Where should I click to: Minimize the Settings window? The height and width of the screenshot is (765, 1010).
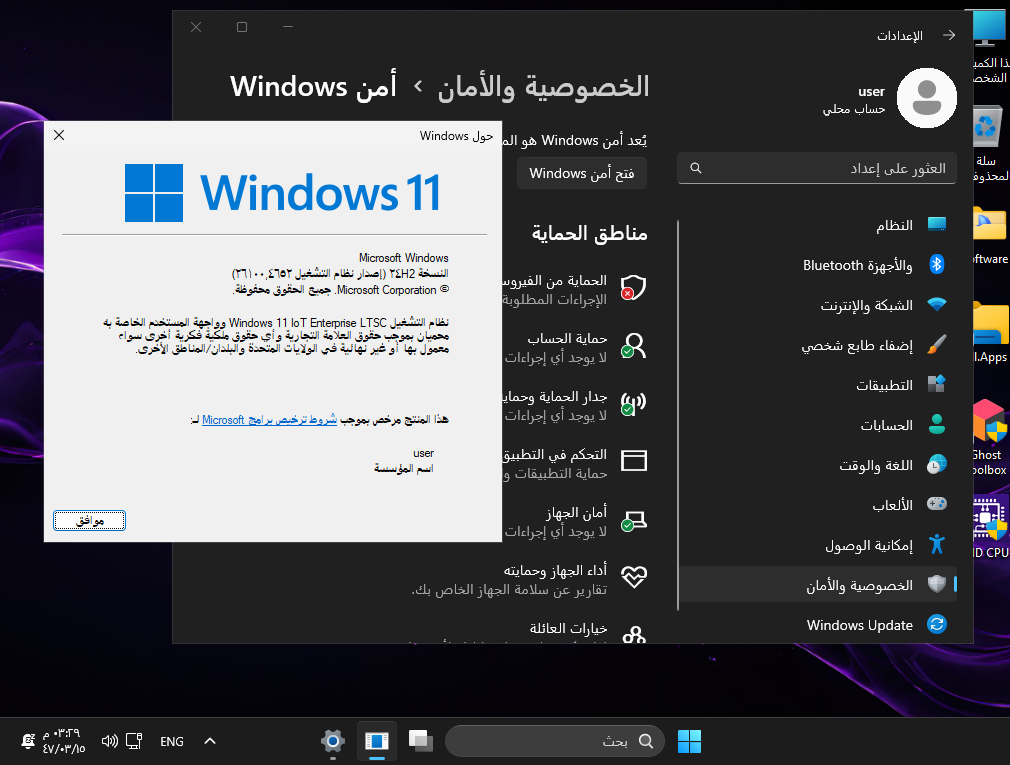288,27
